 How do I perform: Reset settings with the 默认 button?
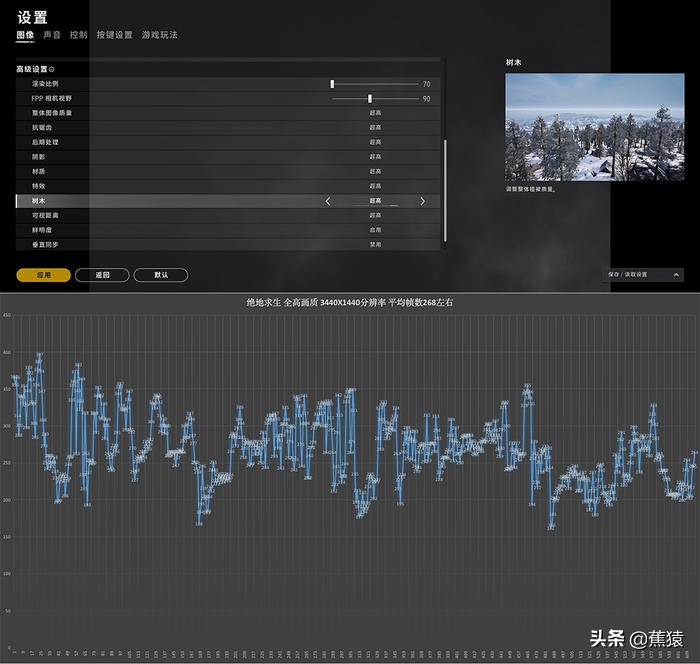161,274
